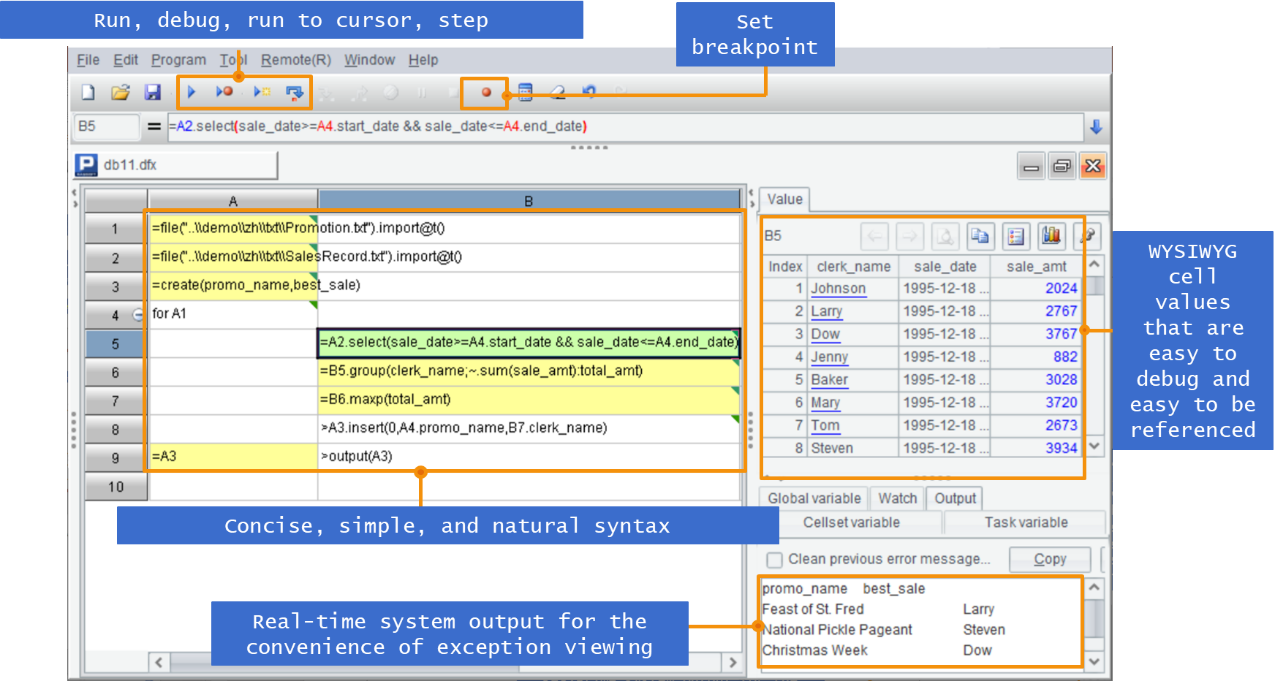Image resolution: width=1283 pixels, height=681 pixels.
Task: Click the pin icon in Value panel
Action: click(x=1087, y=236)
